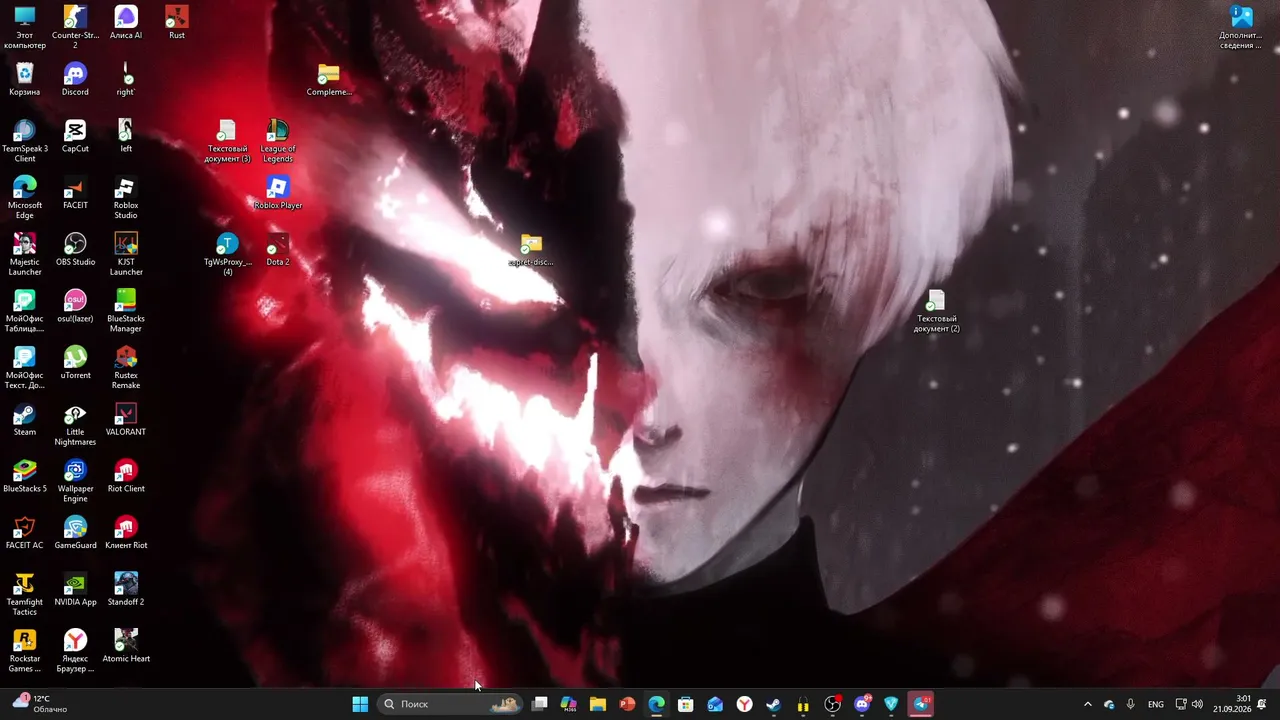Image resolution: width=1280 pixels, height=720 pixels.
Task: Open the clock and date panel
Action: coord(1232,704)
